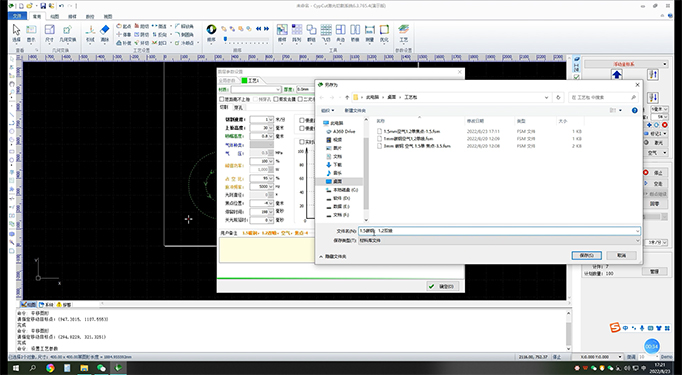
Task: Click the eraser Clear icon
Action: [x=105, y=33]
